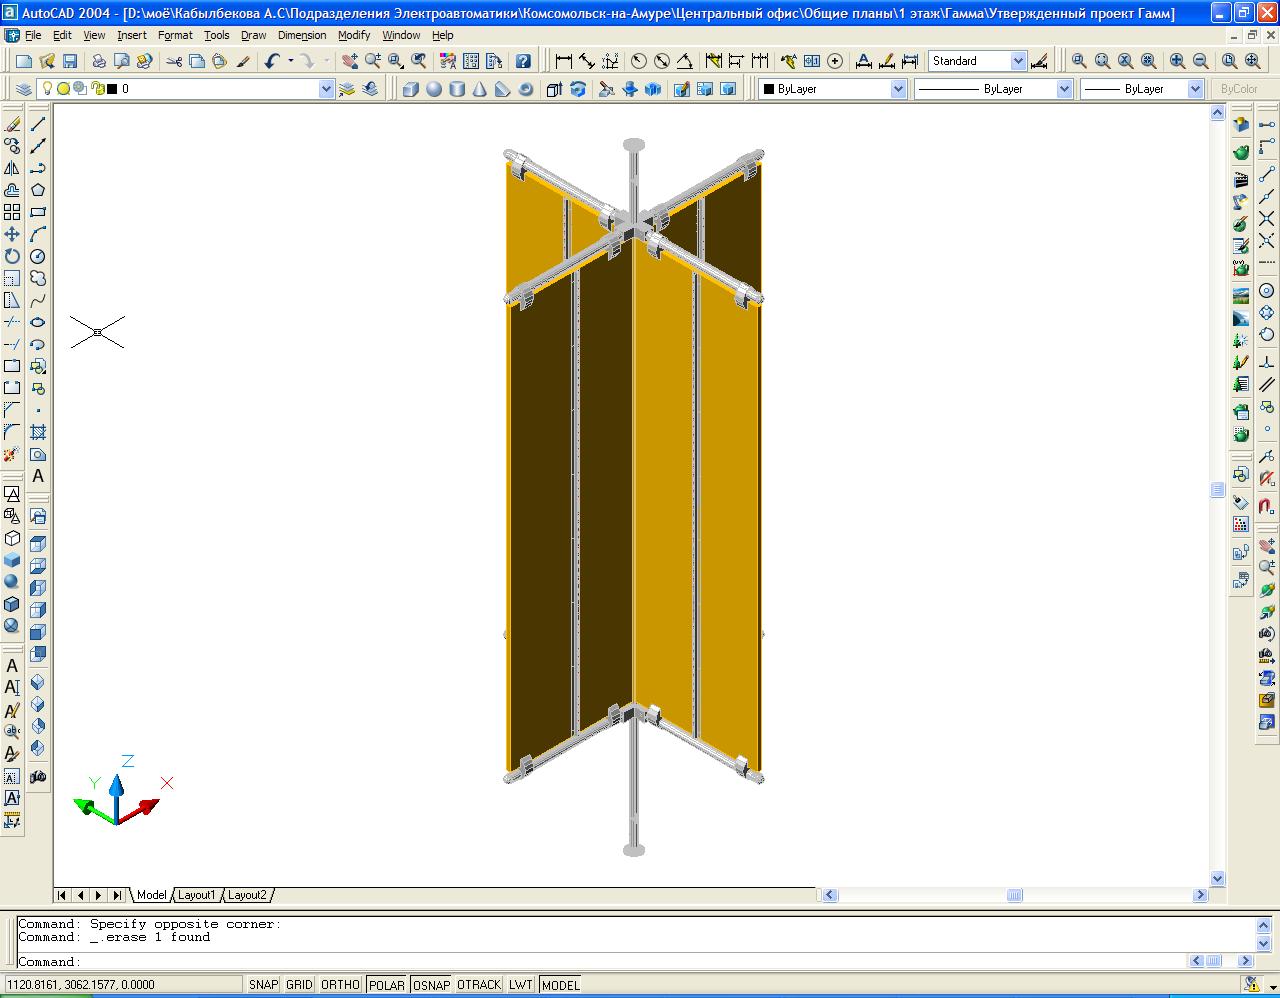Click the MODEL button in status bar
Image resolution: width=1280 pixels, height=998 pixels.
pyautogui.click(x=560, y=985)
